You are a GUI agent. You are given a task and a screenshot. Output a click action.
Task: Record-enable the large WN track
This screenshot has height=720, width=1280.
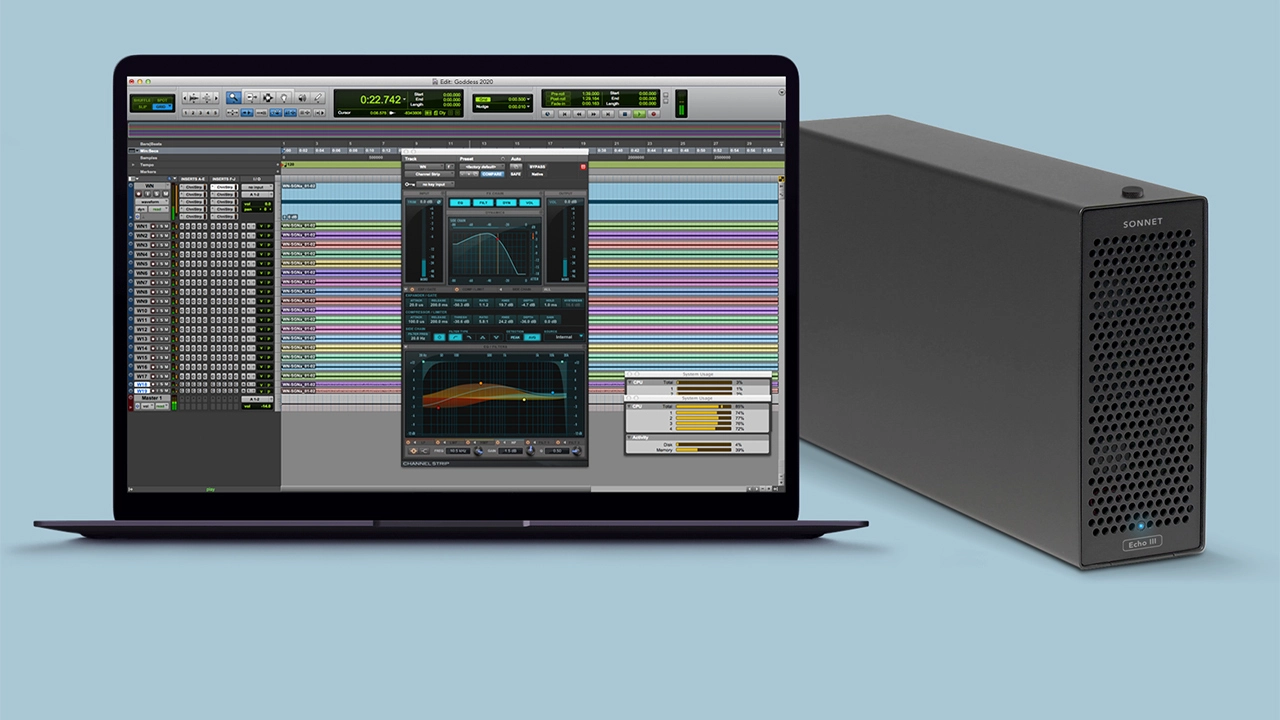point(139,195)
